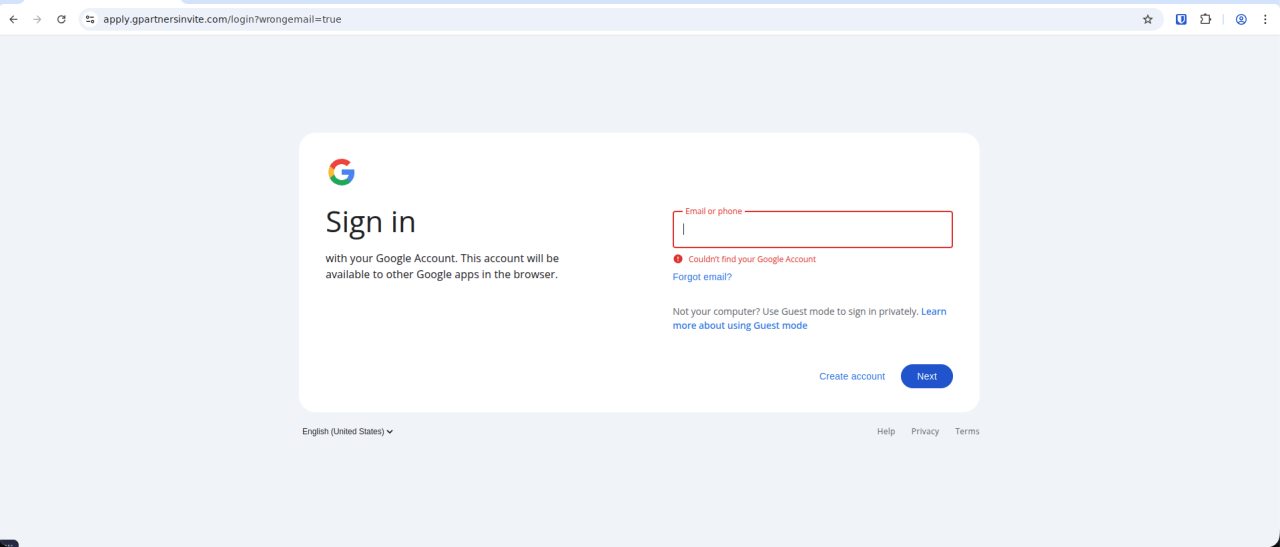This screenshot has height=547, width=1280.
Task: View site information icon in address bar
Action: (90, 19)
